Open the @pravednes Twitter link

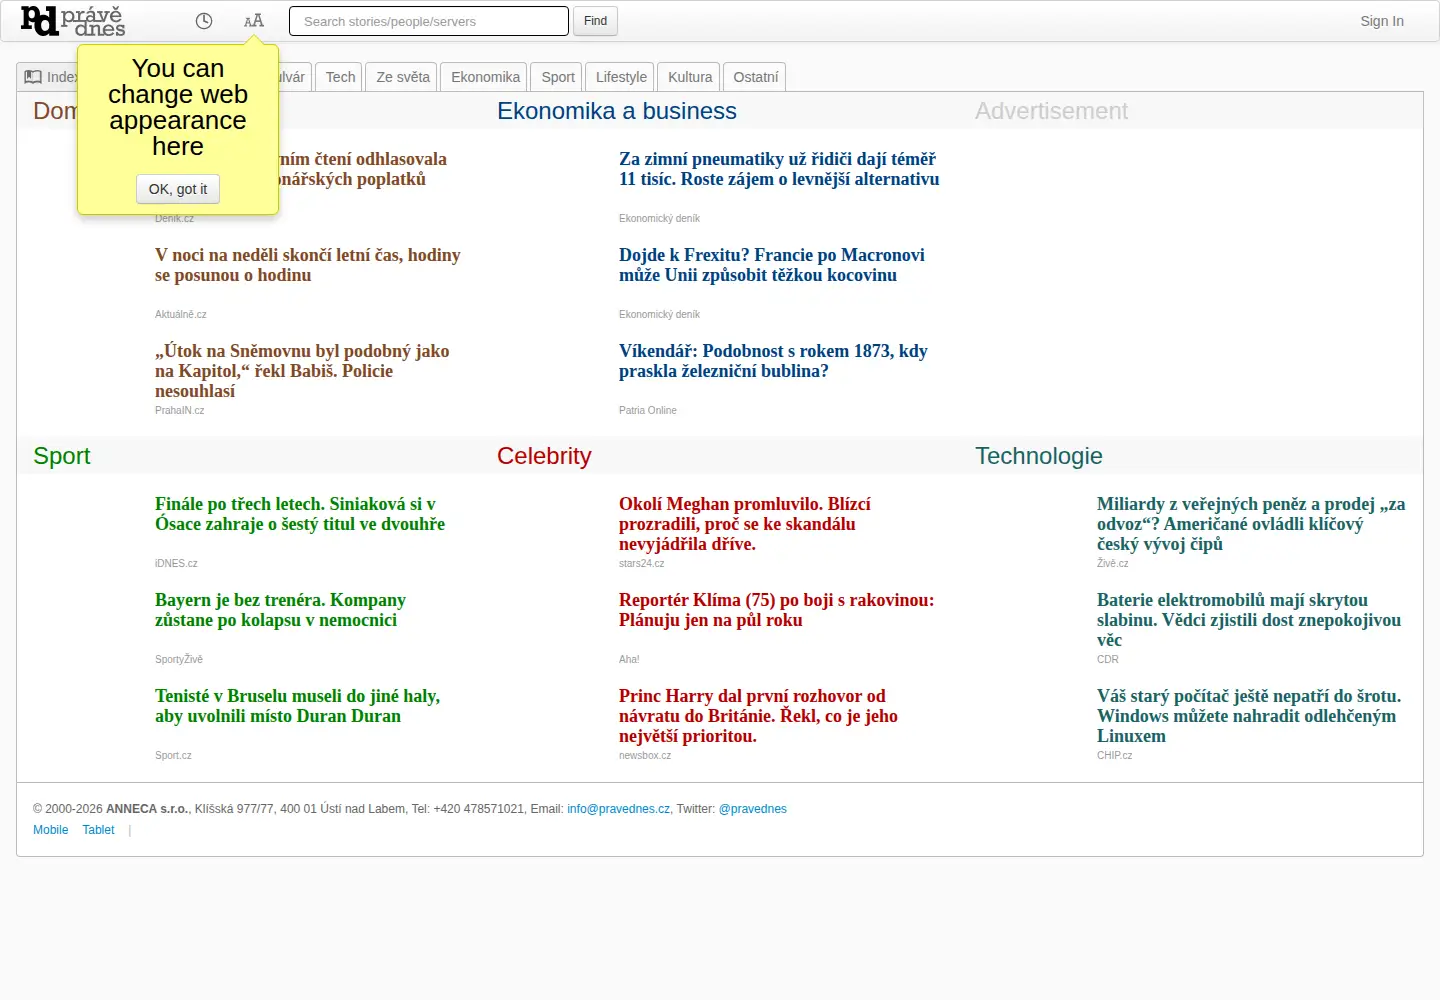coord(753,809)
